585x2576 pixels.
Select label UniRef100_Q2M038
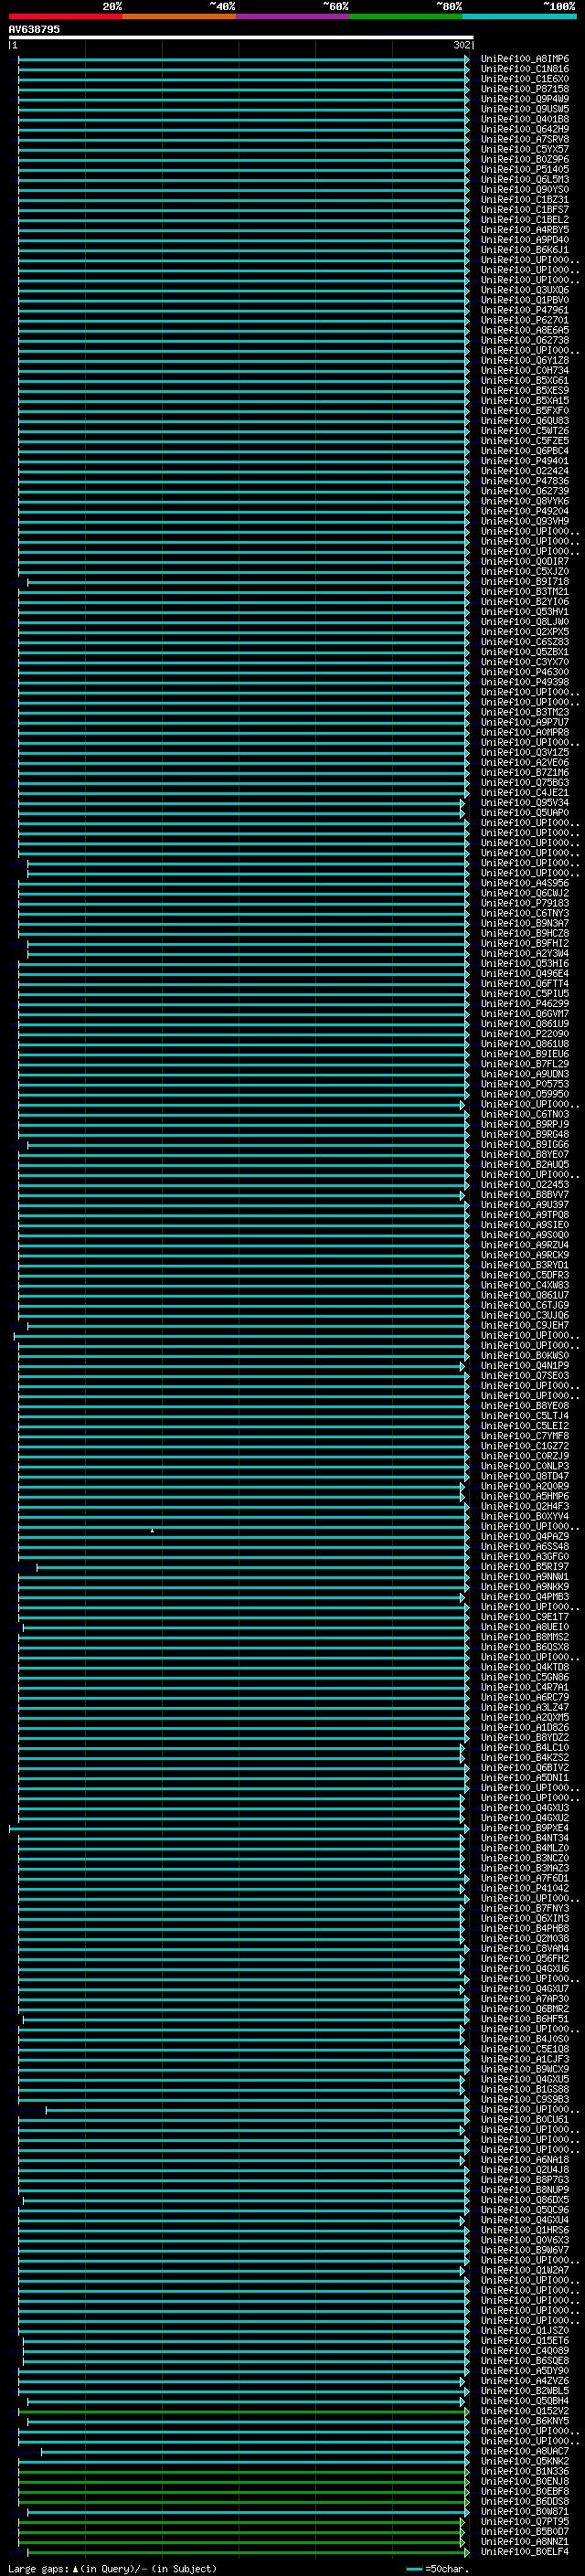pos(525,1939)
